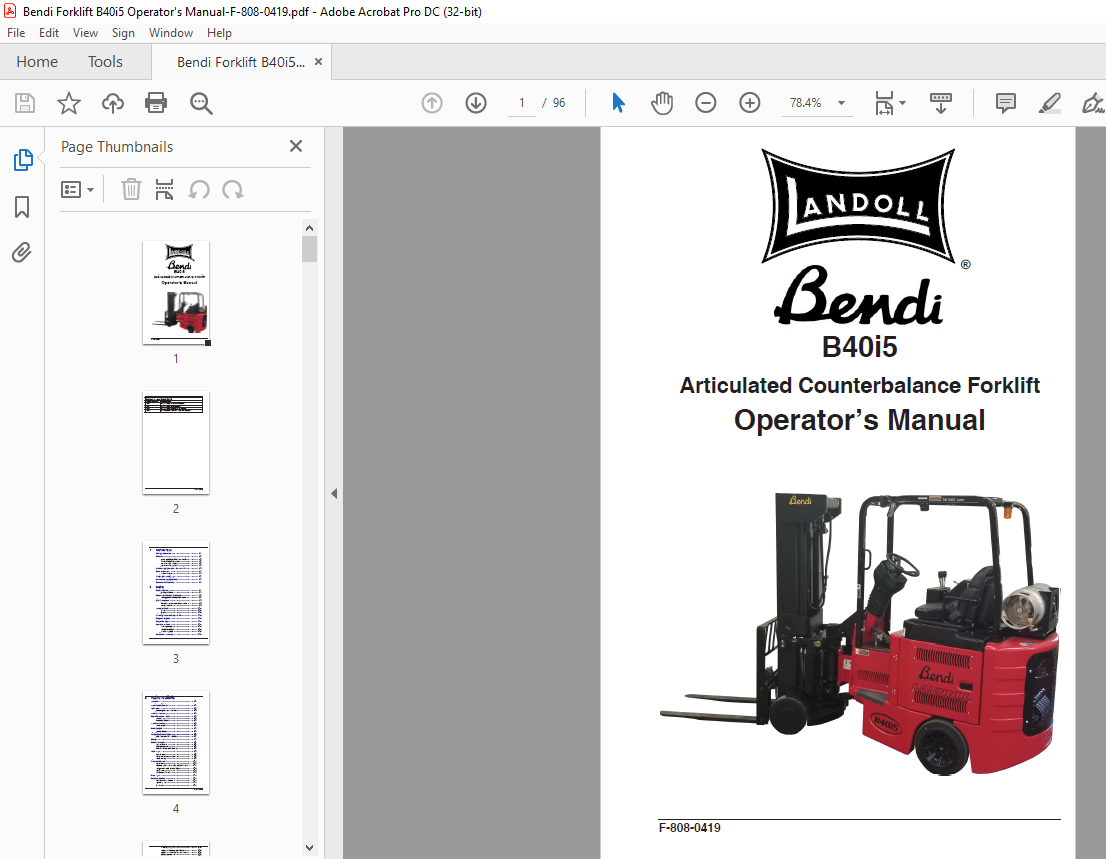Viewport: 1106px width, 859px height.
Task: Open the Bookmarks sidebar panel
Action: (x=22, y=207)
